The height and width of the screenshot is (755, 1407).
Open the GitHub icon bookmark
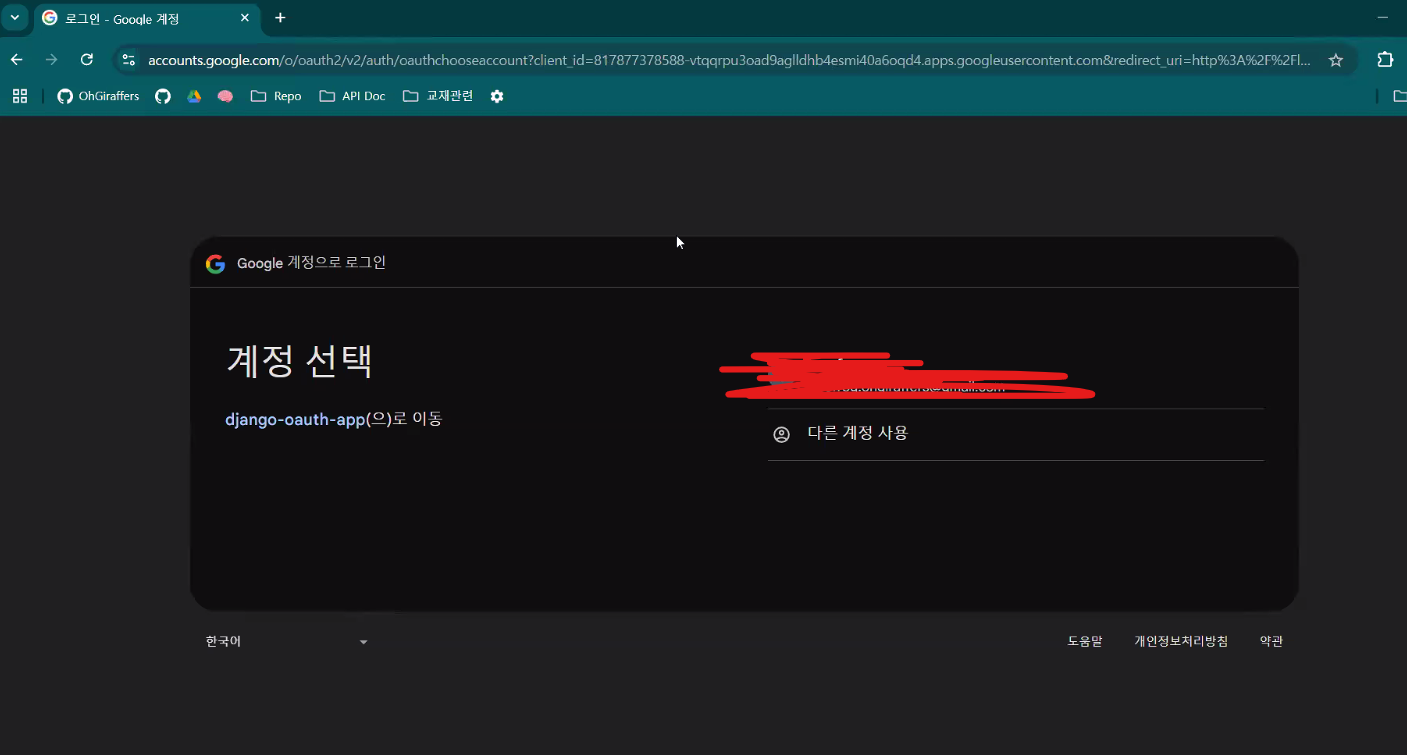(163, 96)
